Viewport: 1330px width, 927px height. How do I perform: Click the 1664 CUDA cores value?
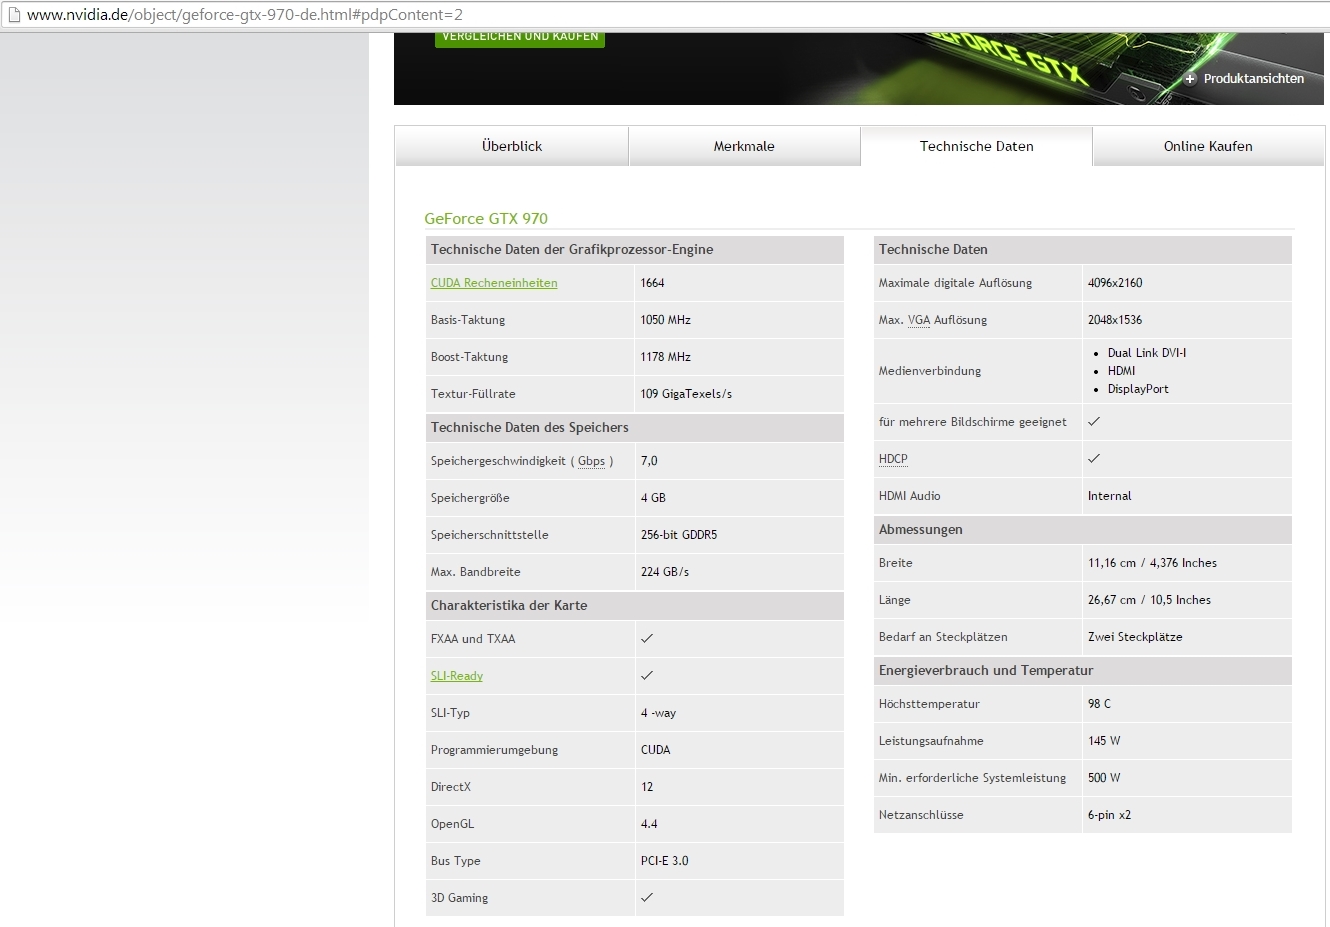(x=653, y=283)
